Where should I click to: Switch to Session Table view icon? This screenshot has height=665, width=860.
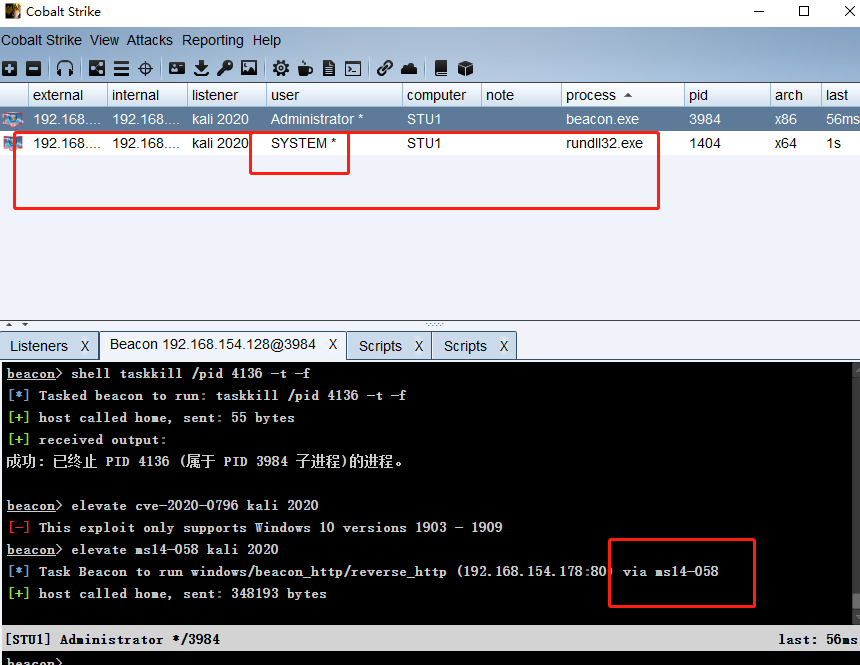pyautogui.click(x=121, y=69)
